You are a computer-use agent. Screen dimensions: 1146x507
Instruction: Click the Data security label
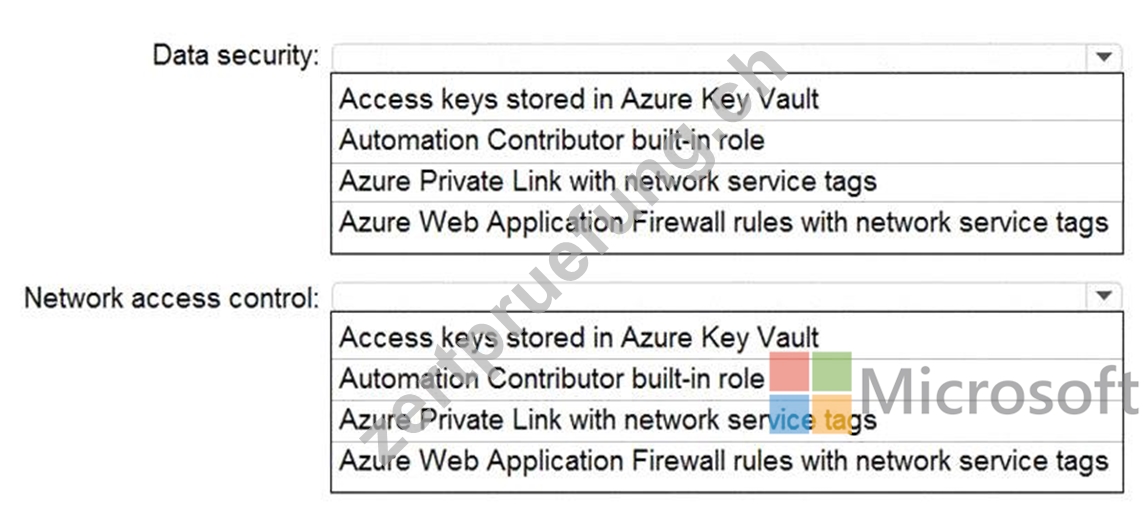pos(236,56)
